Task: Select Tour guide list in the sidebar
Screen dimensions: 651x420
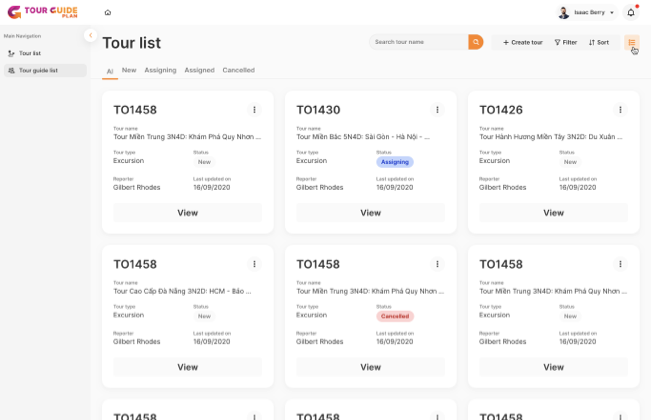Action: coord(45,70)
